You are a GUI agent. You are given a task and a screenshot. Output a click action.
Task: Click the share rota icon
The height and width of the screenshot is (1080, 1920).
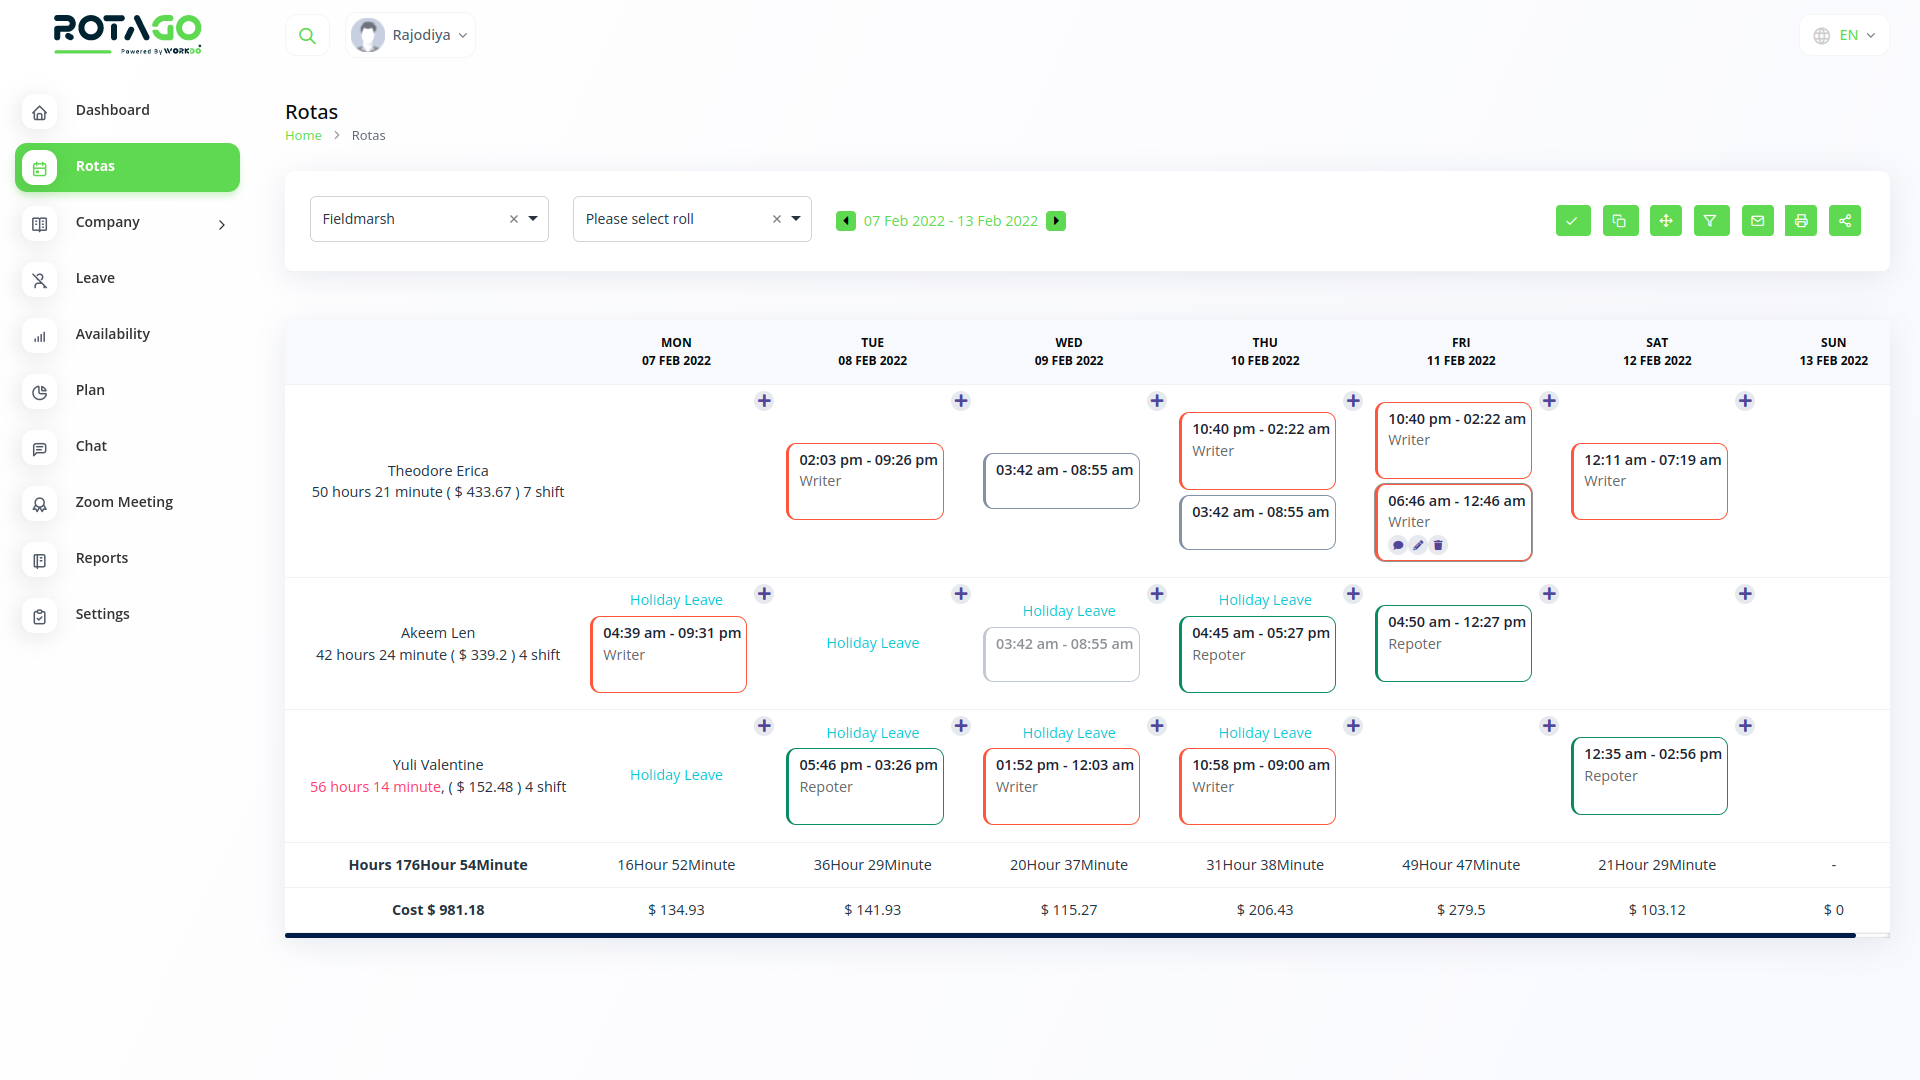coord(1845,221)
